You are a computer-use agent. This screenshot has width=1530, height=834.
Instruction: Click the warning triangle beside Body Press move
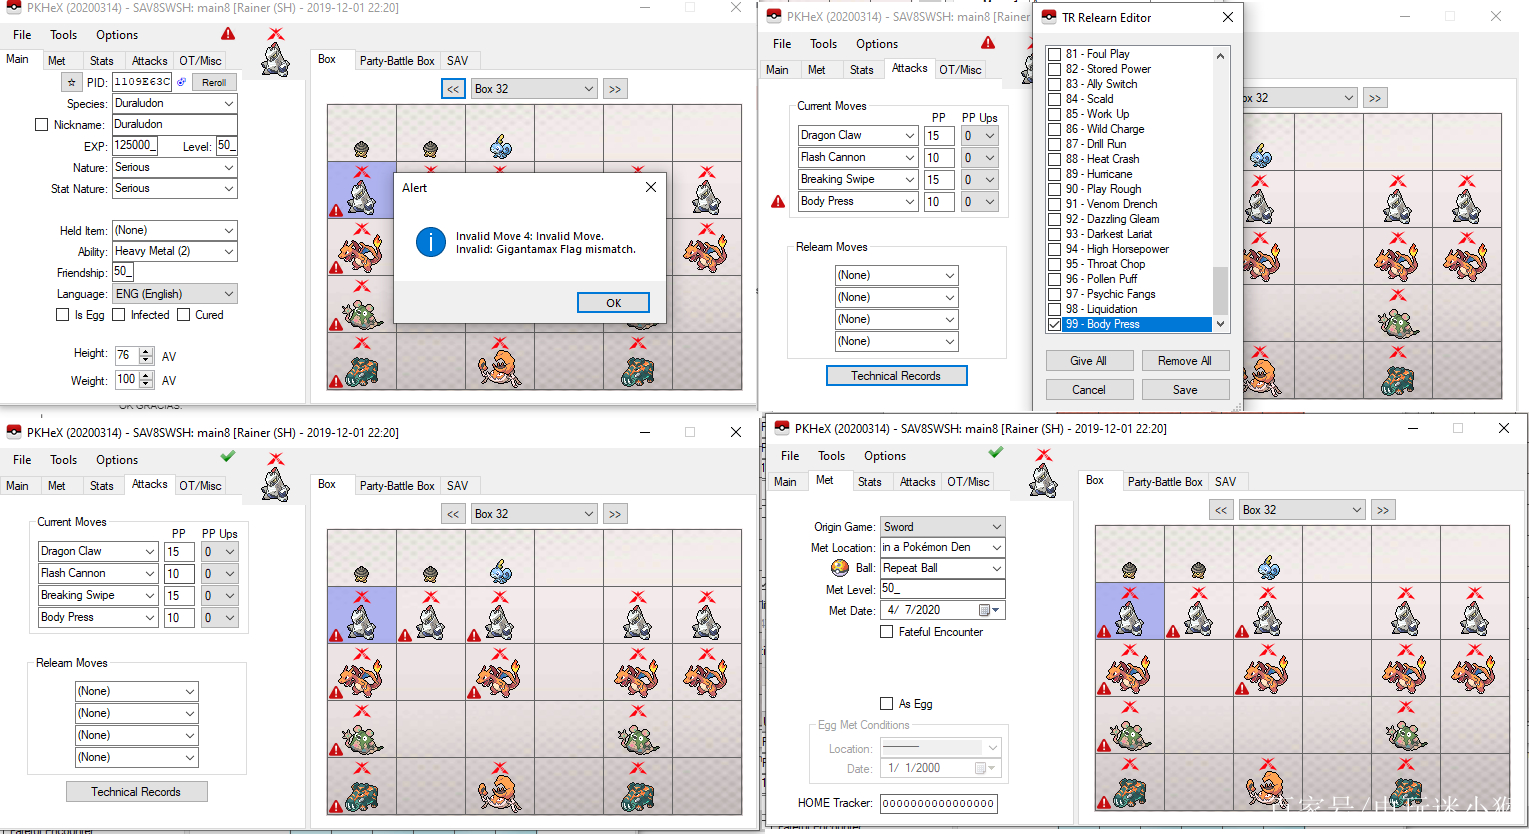[778, 201]
